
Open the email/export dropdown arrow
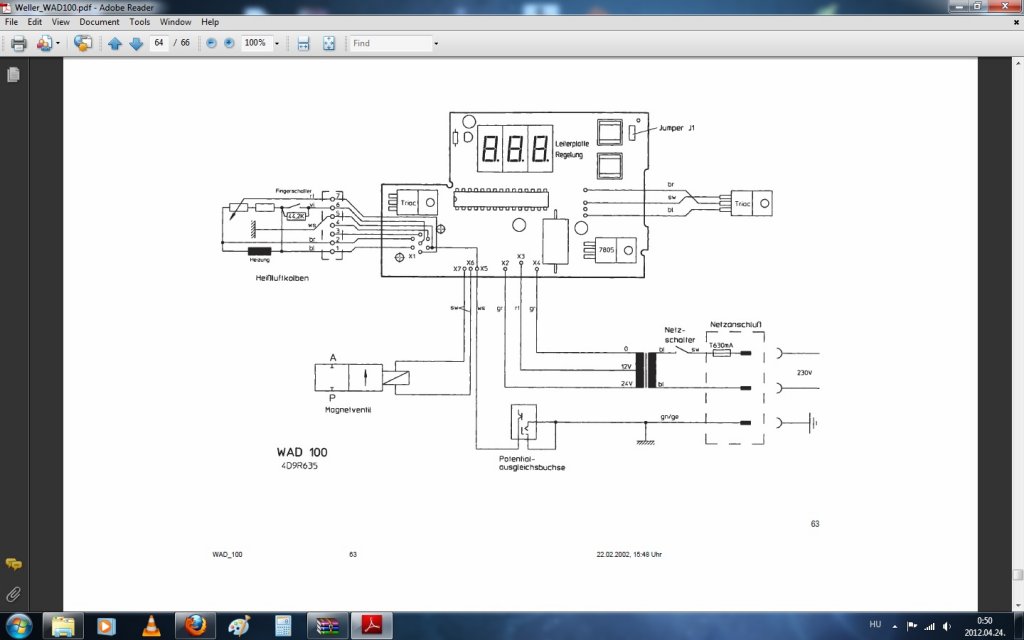tap(58, 44)
